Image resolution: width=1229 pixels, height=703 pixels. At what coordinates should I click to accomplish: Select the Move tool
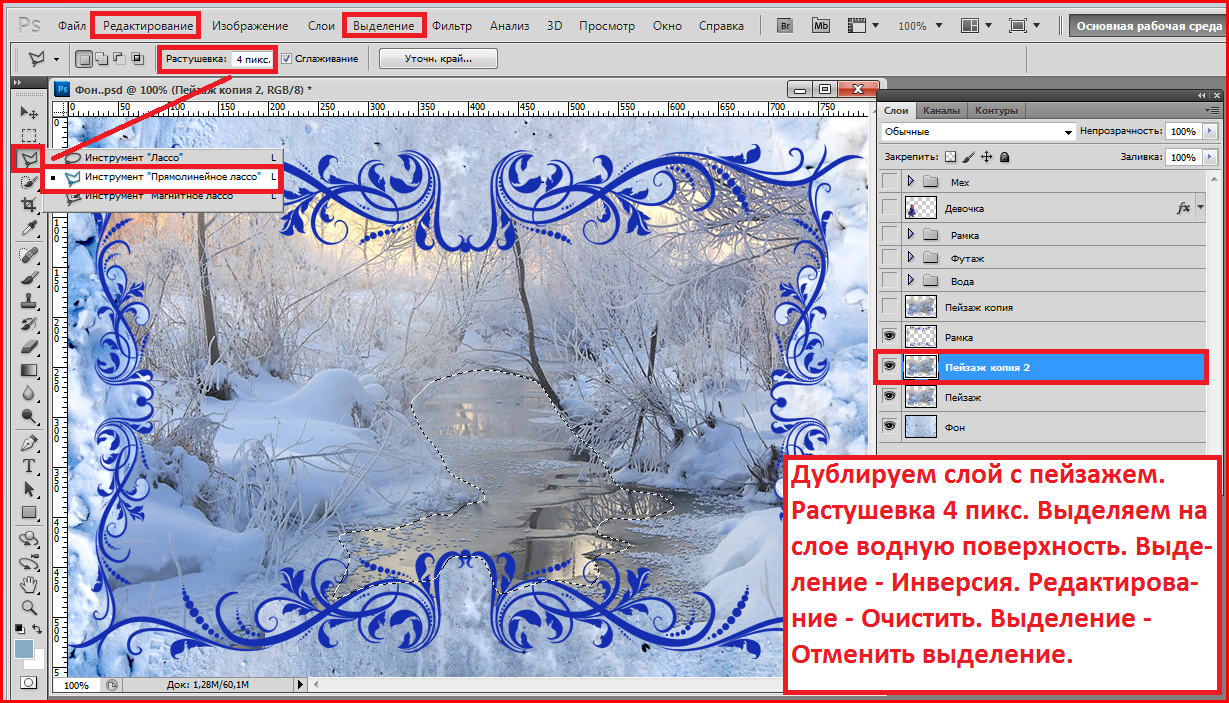[x=29, y=112]
